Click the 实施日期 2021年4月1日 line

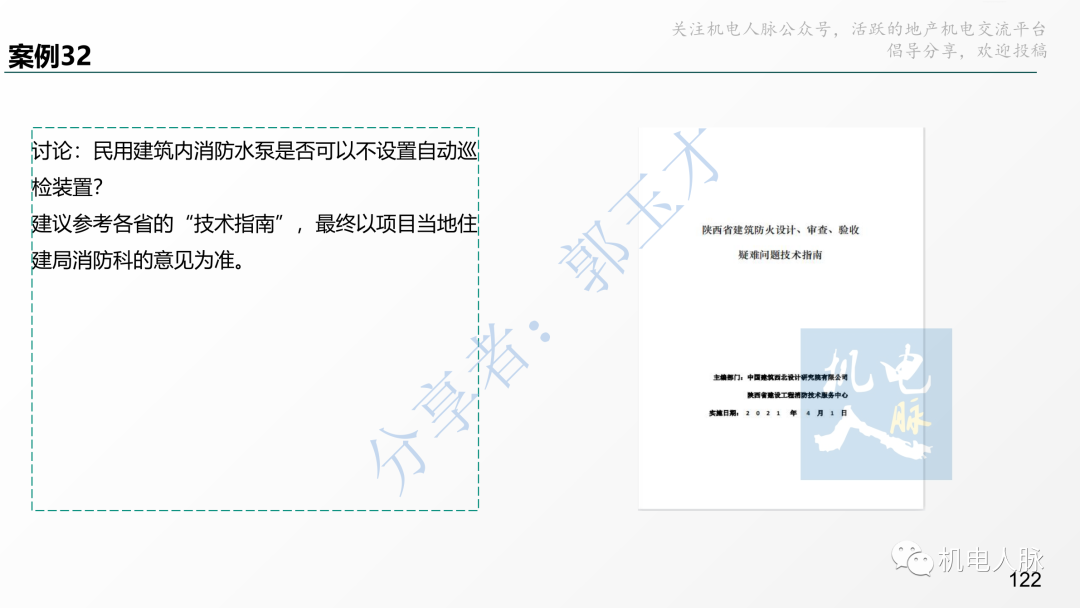(x=778, y=413)
